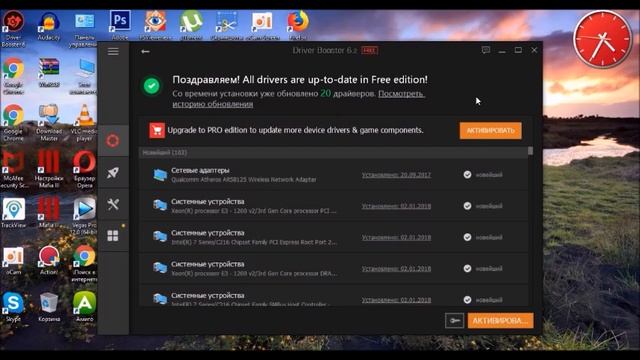Viewport: 640px width, 360px height.
Task: Select the Xeon E3-1200 processor DRA... entry
Action: coord(254,273)
